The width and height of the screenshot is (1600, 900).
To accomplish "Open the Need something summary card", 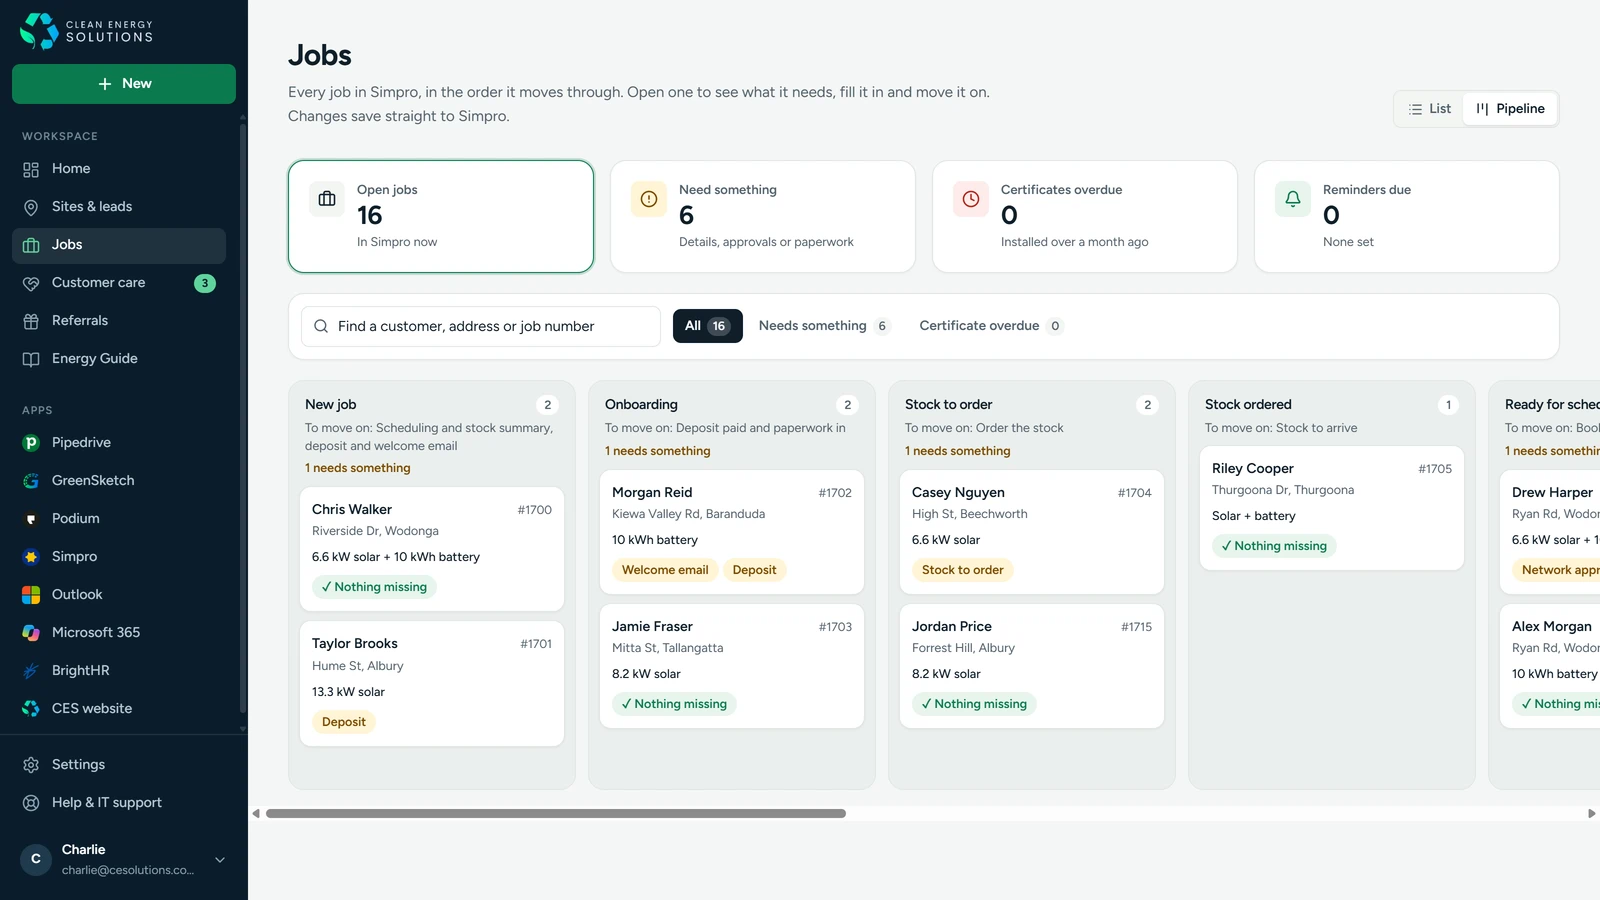I will 763,216.
